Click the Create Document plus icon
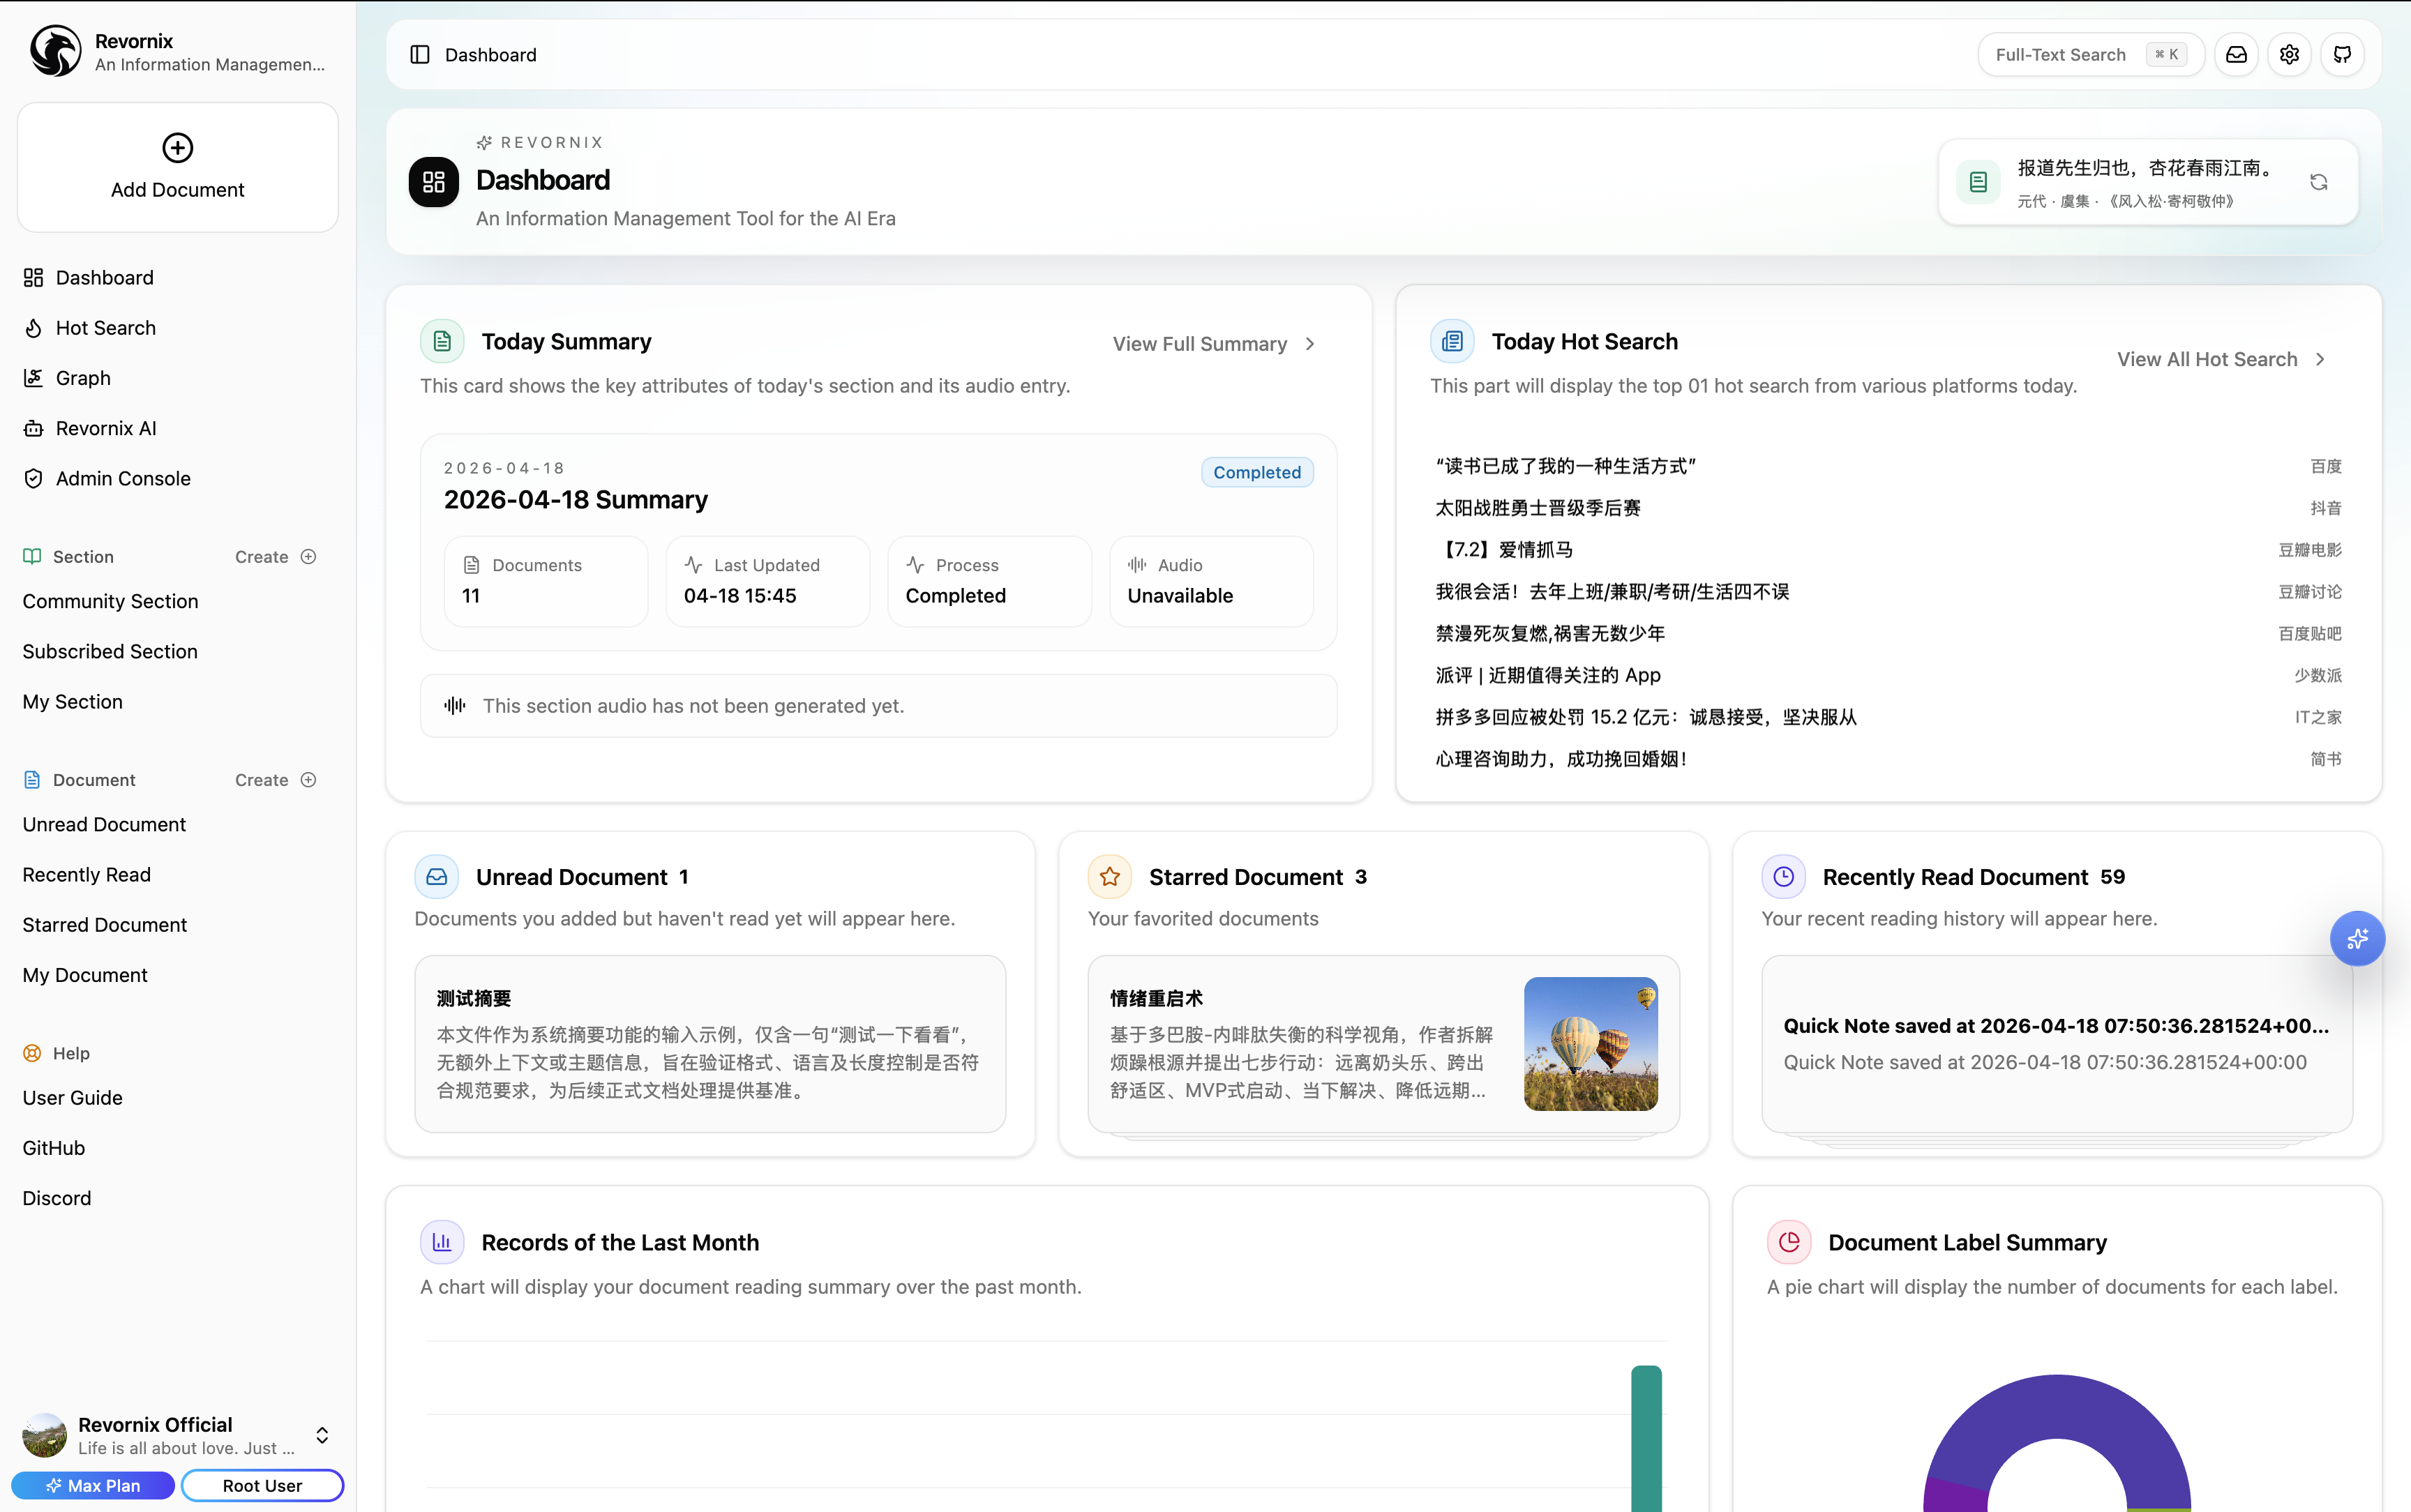This screenshot has height=1512, width=2411. pyautogui.click(x=309, y=780)
